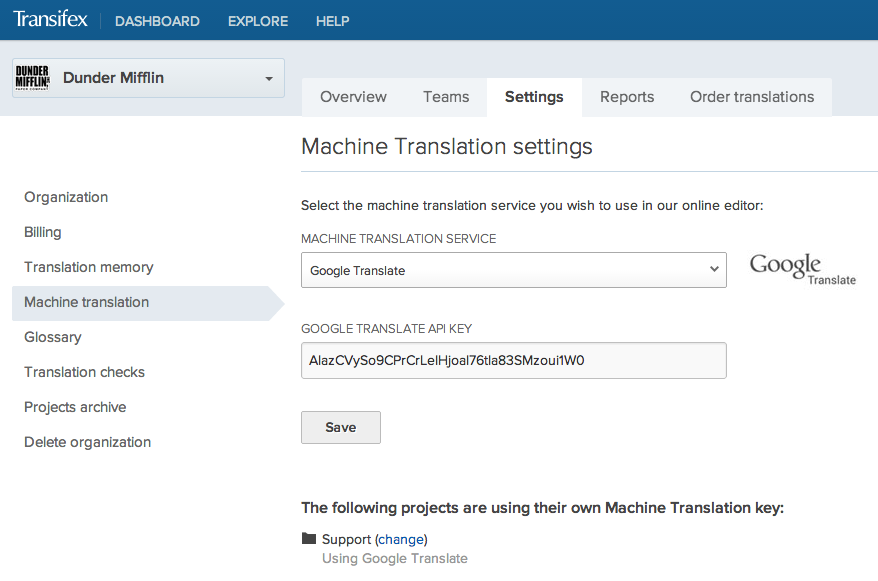Switch to the Overview tab
The image size is (878, 581).
(353, 97)
